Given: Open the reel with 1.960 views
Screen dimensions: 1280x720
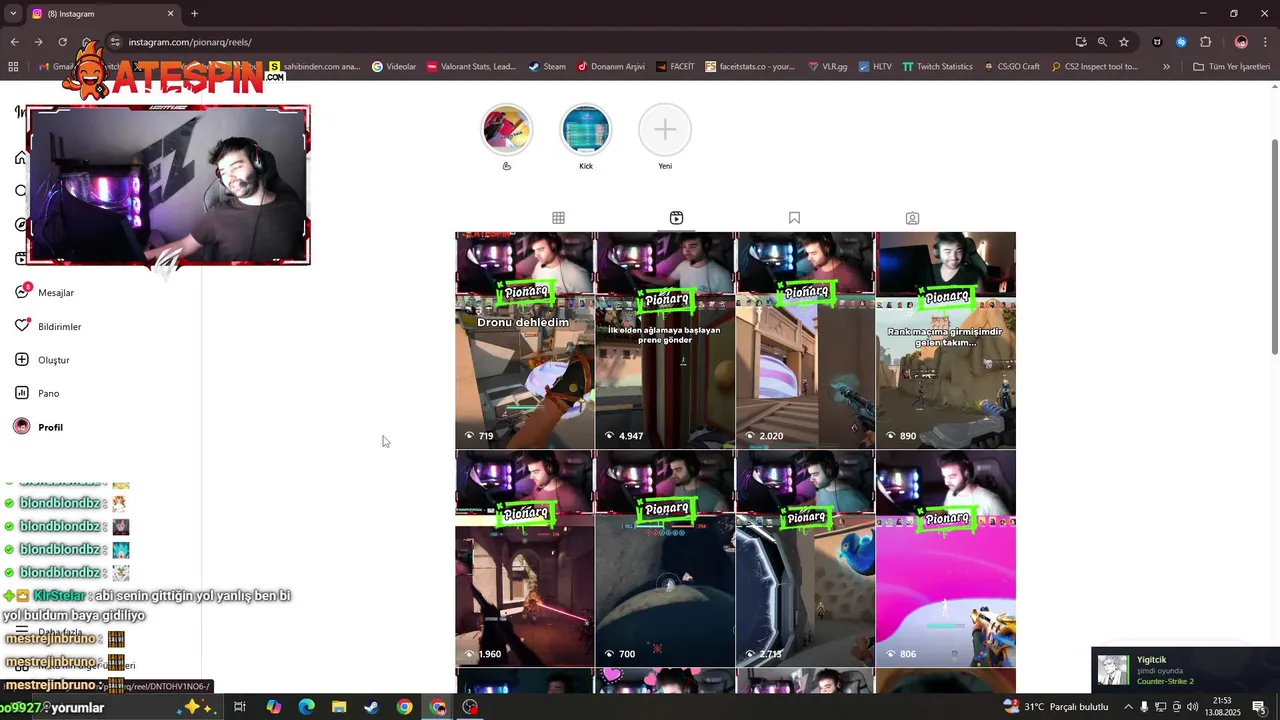Looking at the screenshot, I should pos(524,558).
